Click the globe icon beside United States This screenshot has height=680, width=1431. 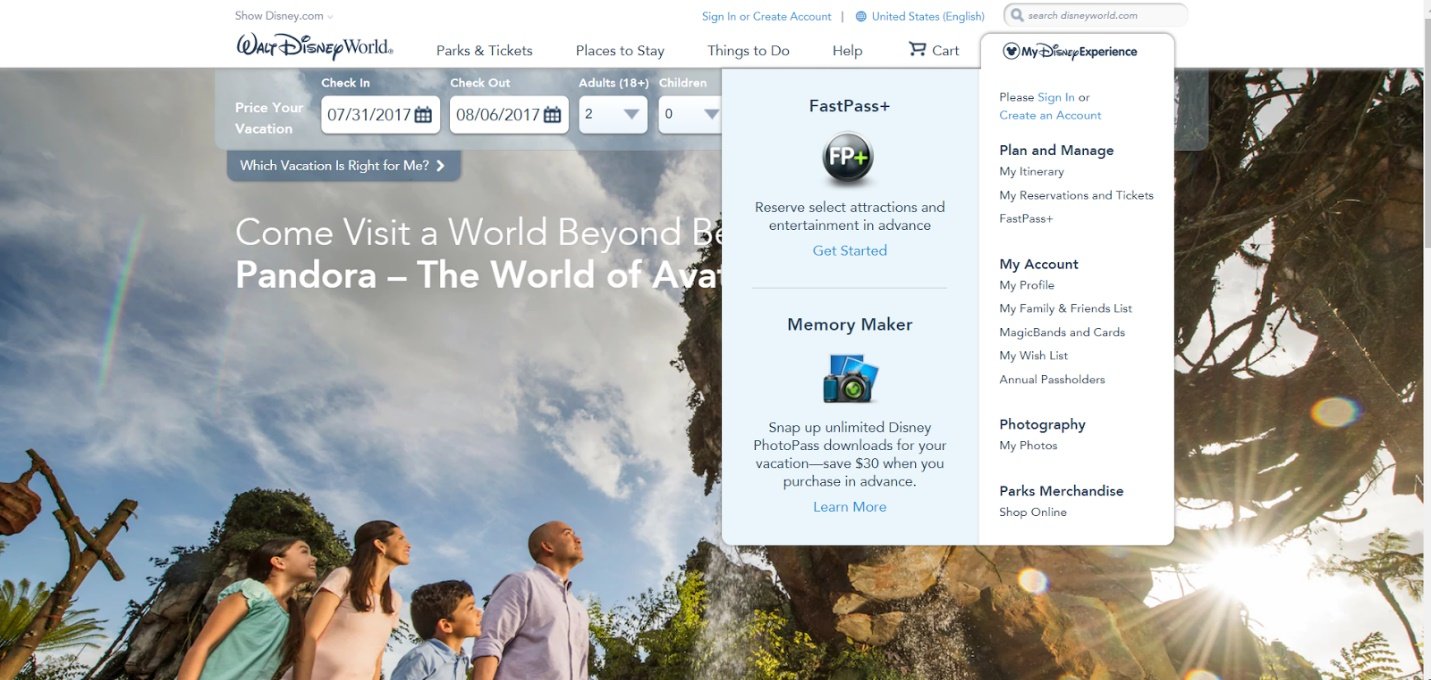[x=859, y=16]
